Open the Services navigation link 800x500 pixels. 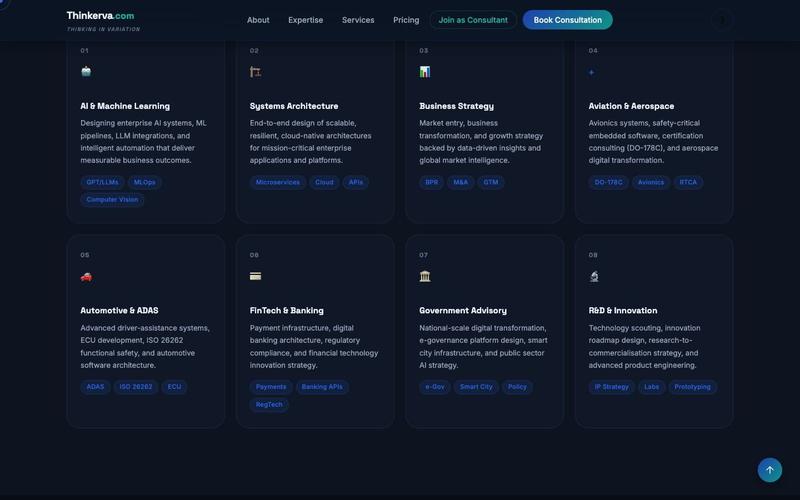(x=358, y=20)
